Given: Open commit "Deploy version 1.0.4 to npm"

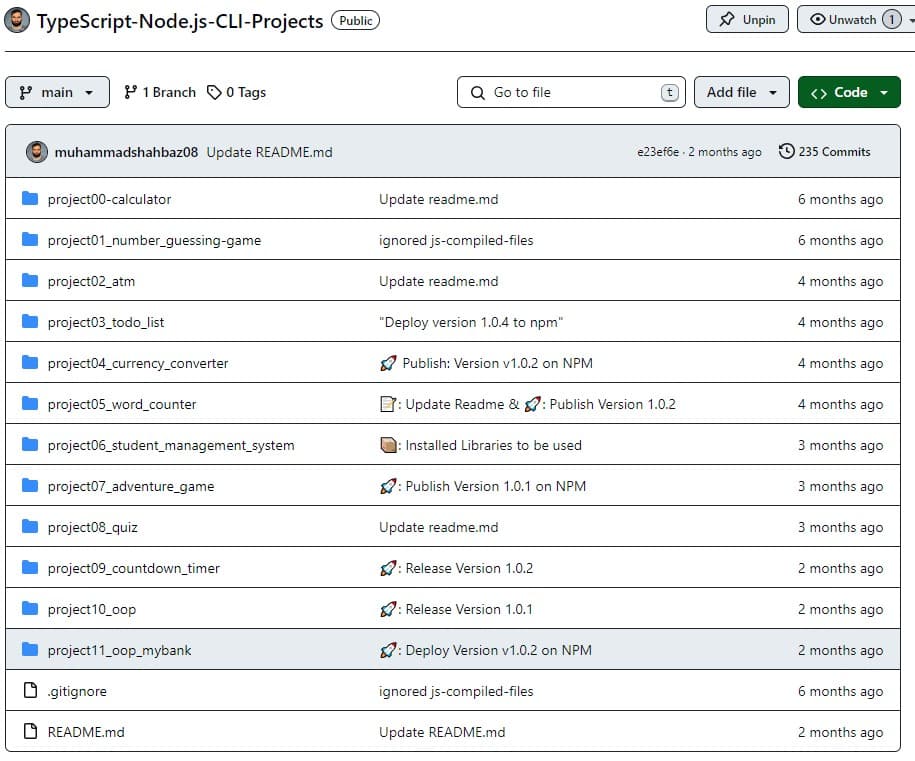Looking at the screenshot, I should tap(471, 322).
